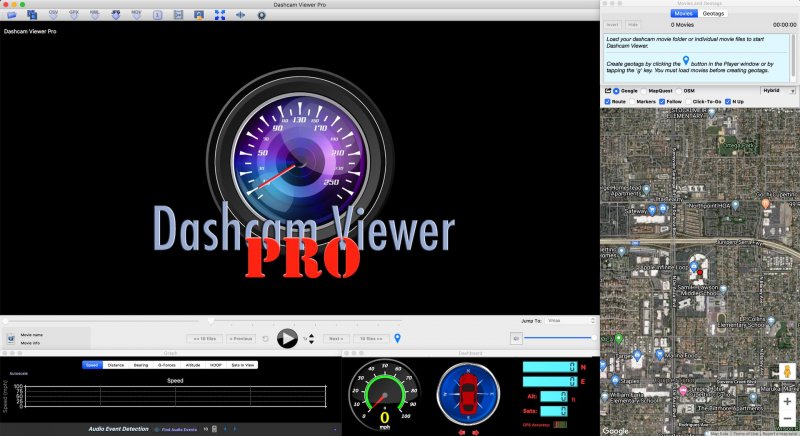This screenshot has width=800, height=436.
Task: Go to previous audio event blue arrow
Action: pyautogui.click(x=225, y=429)
